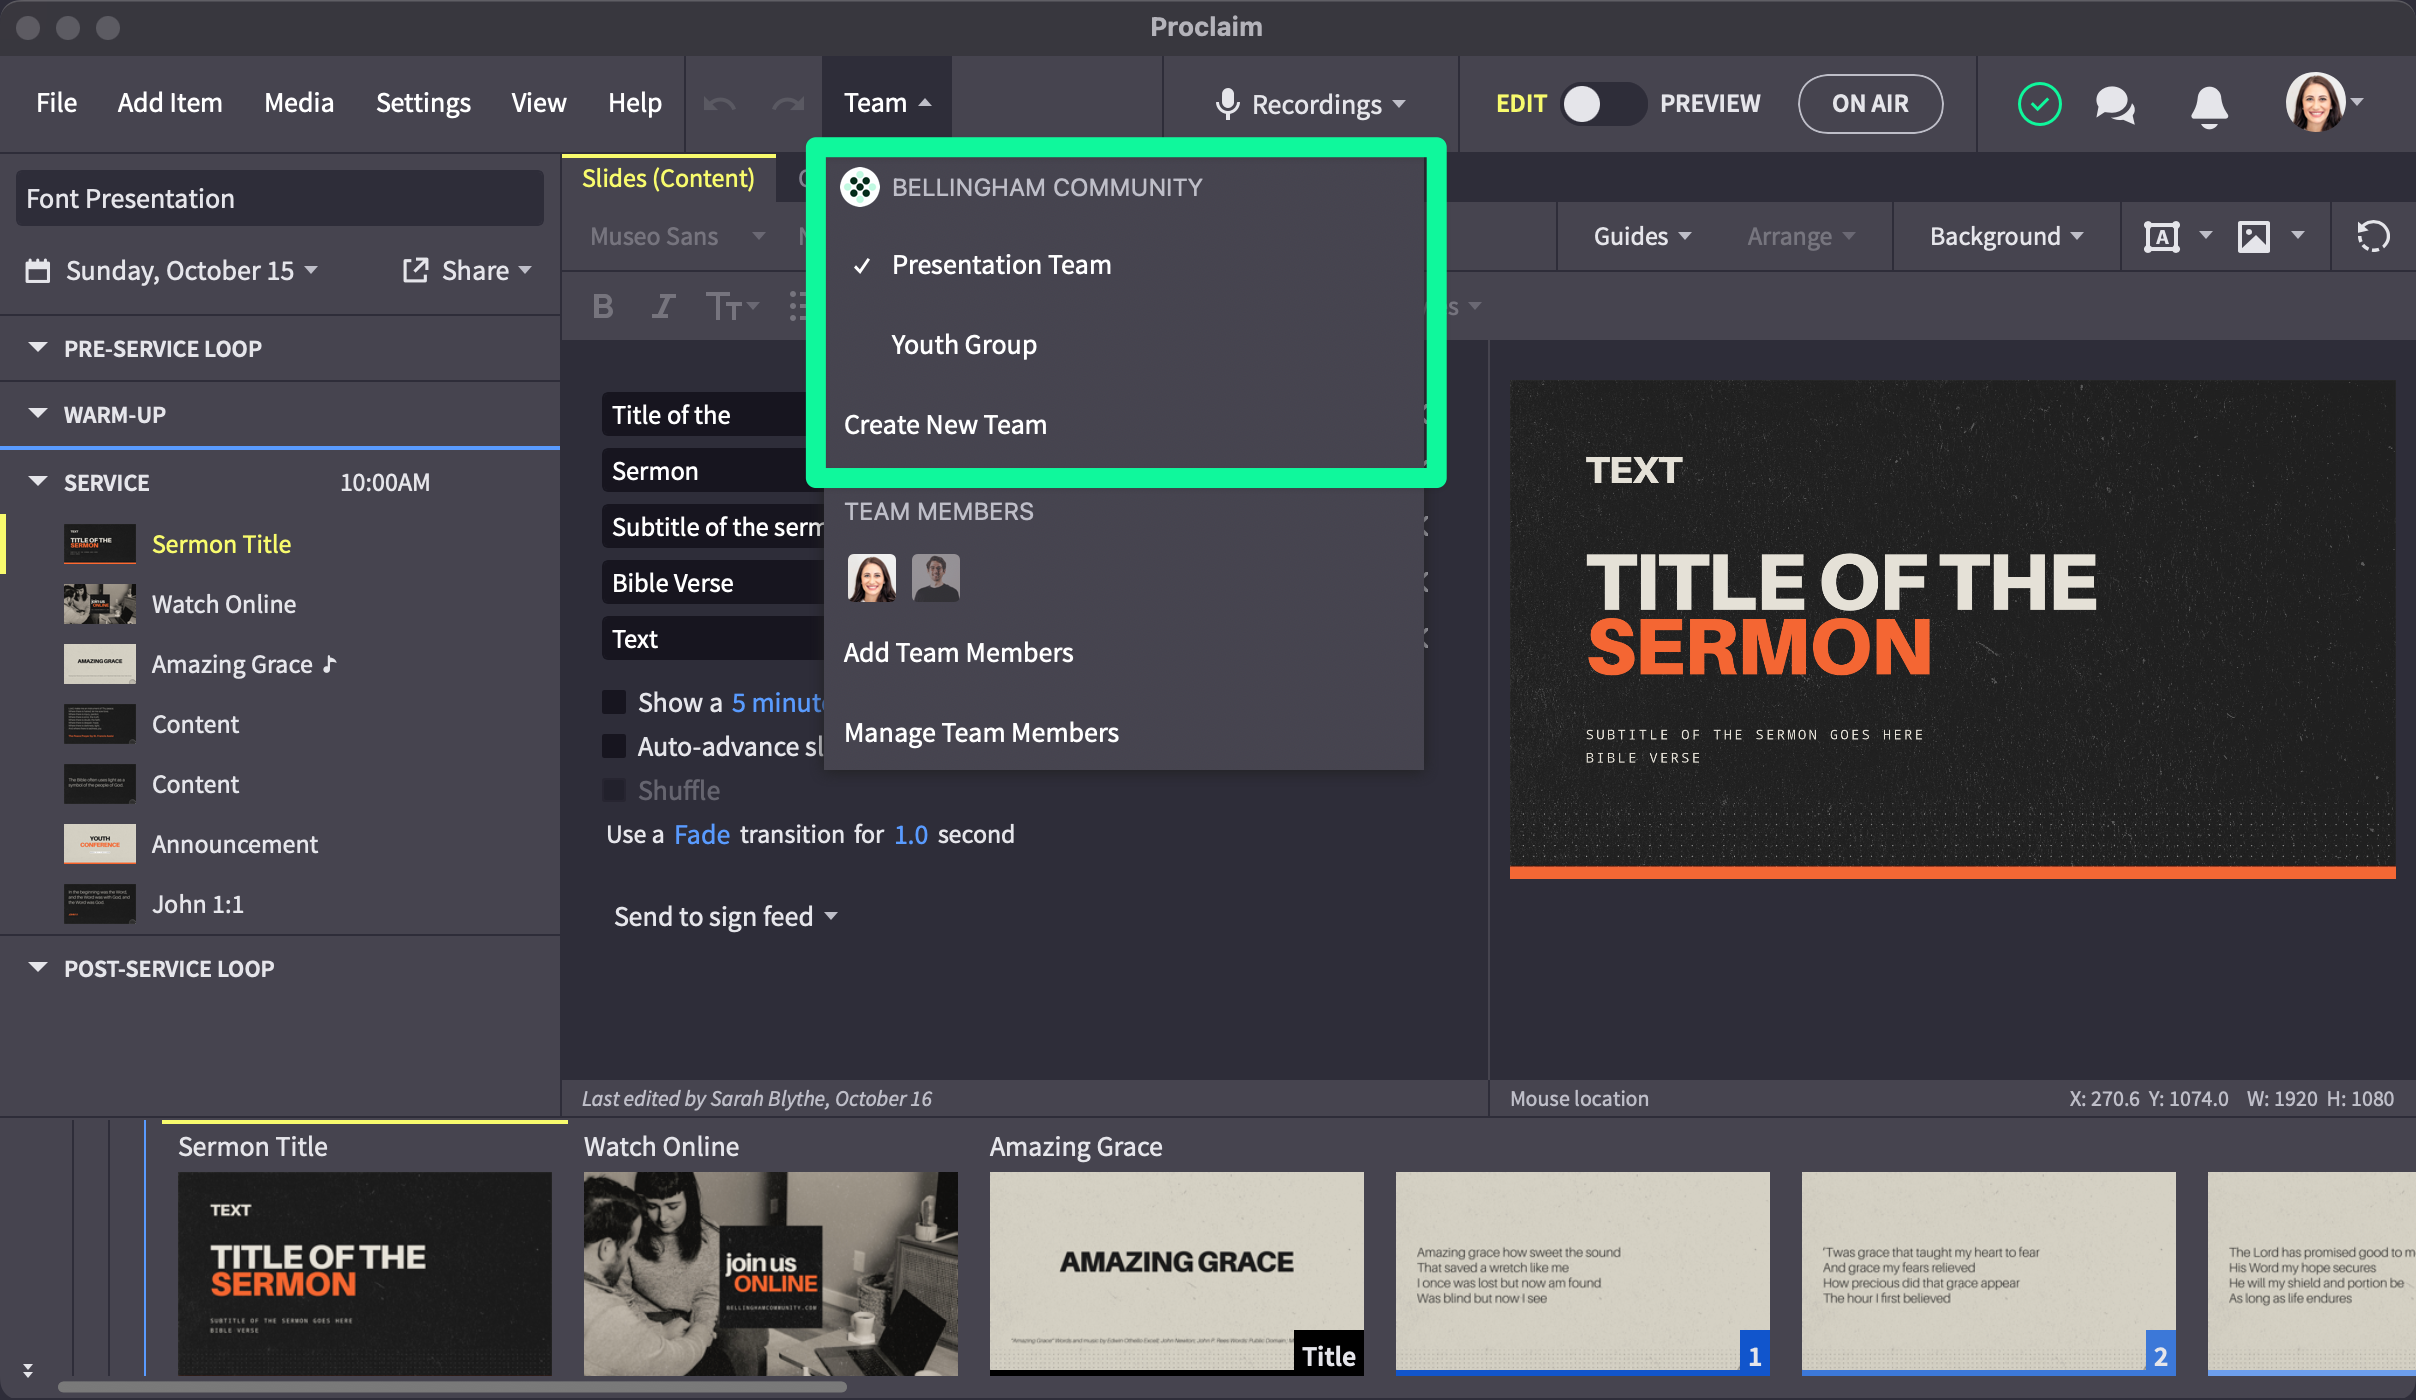Click the ON AIR button
This screenshot has width=2416, height=1400.
(1870, 104)
